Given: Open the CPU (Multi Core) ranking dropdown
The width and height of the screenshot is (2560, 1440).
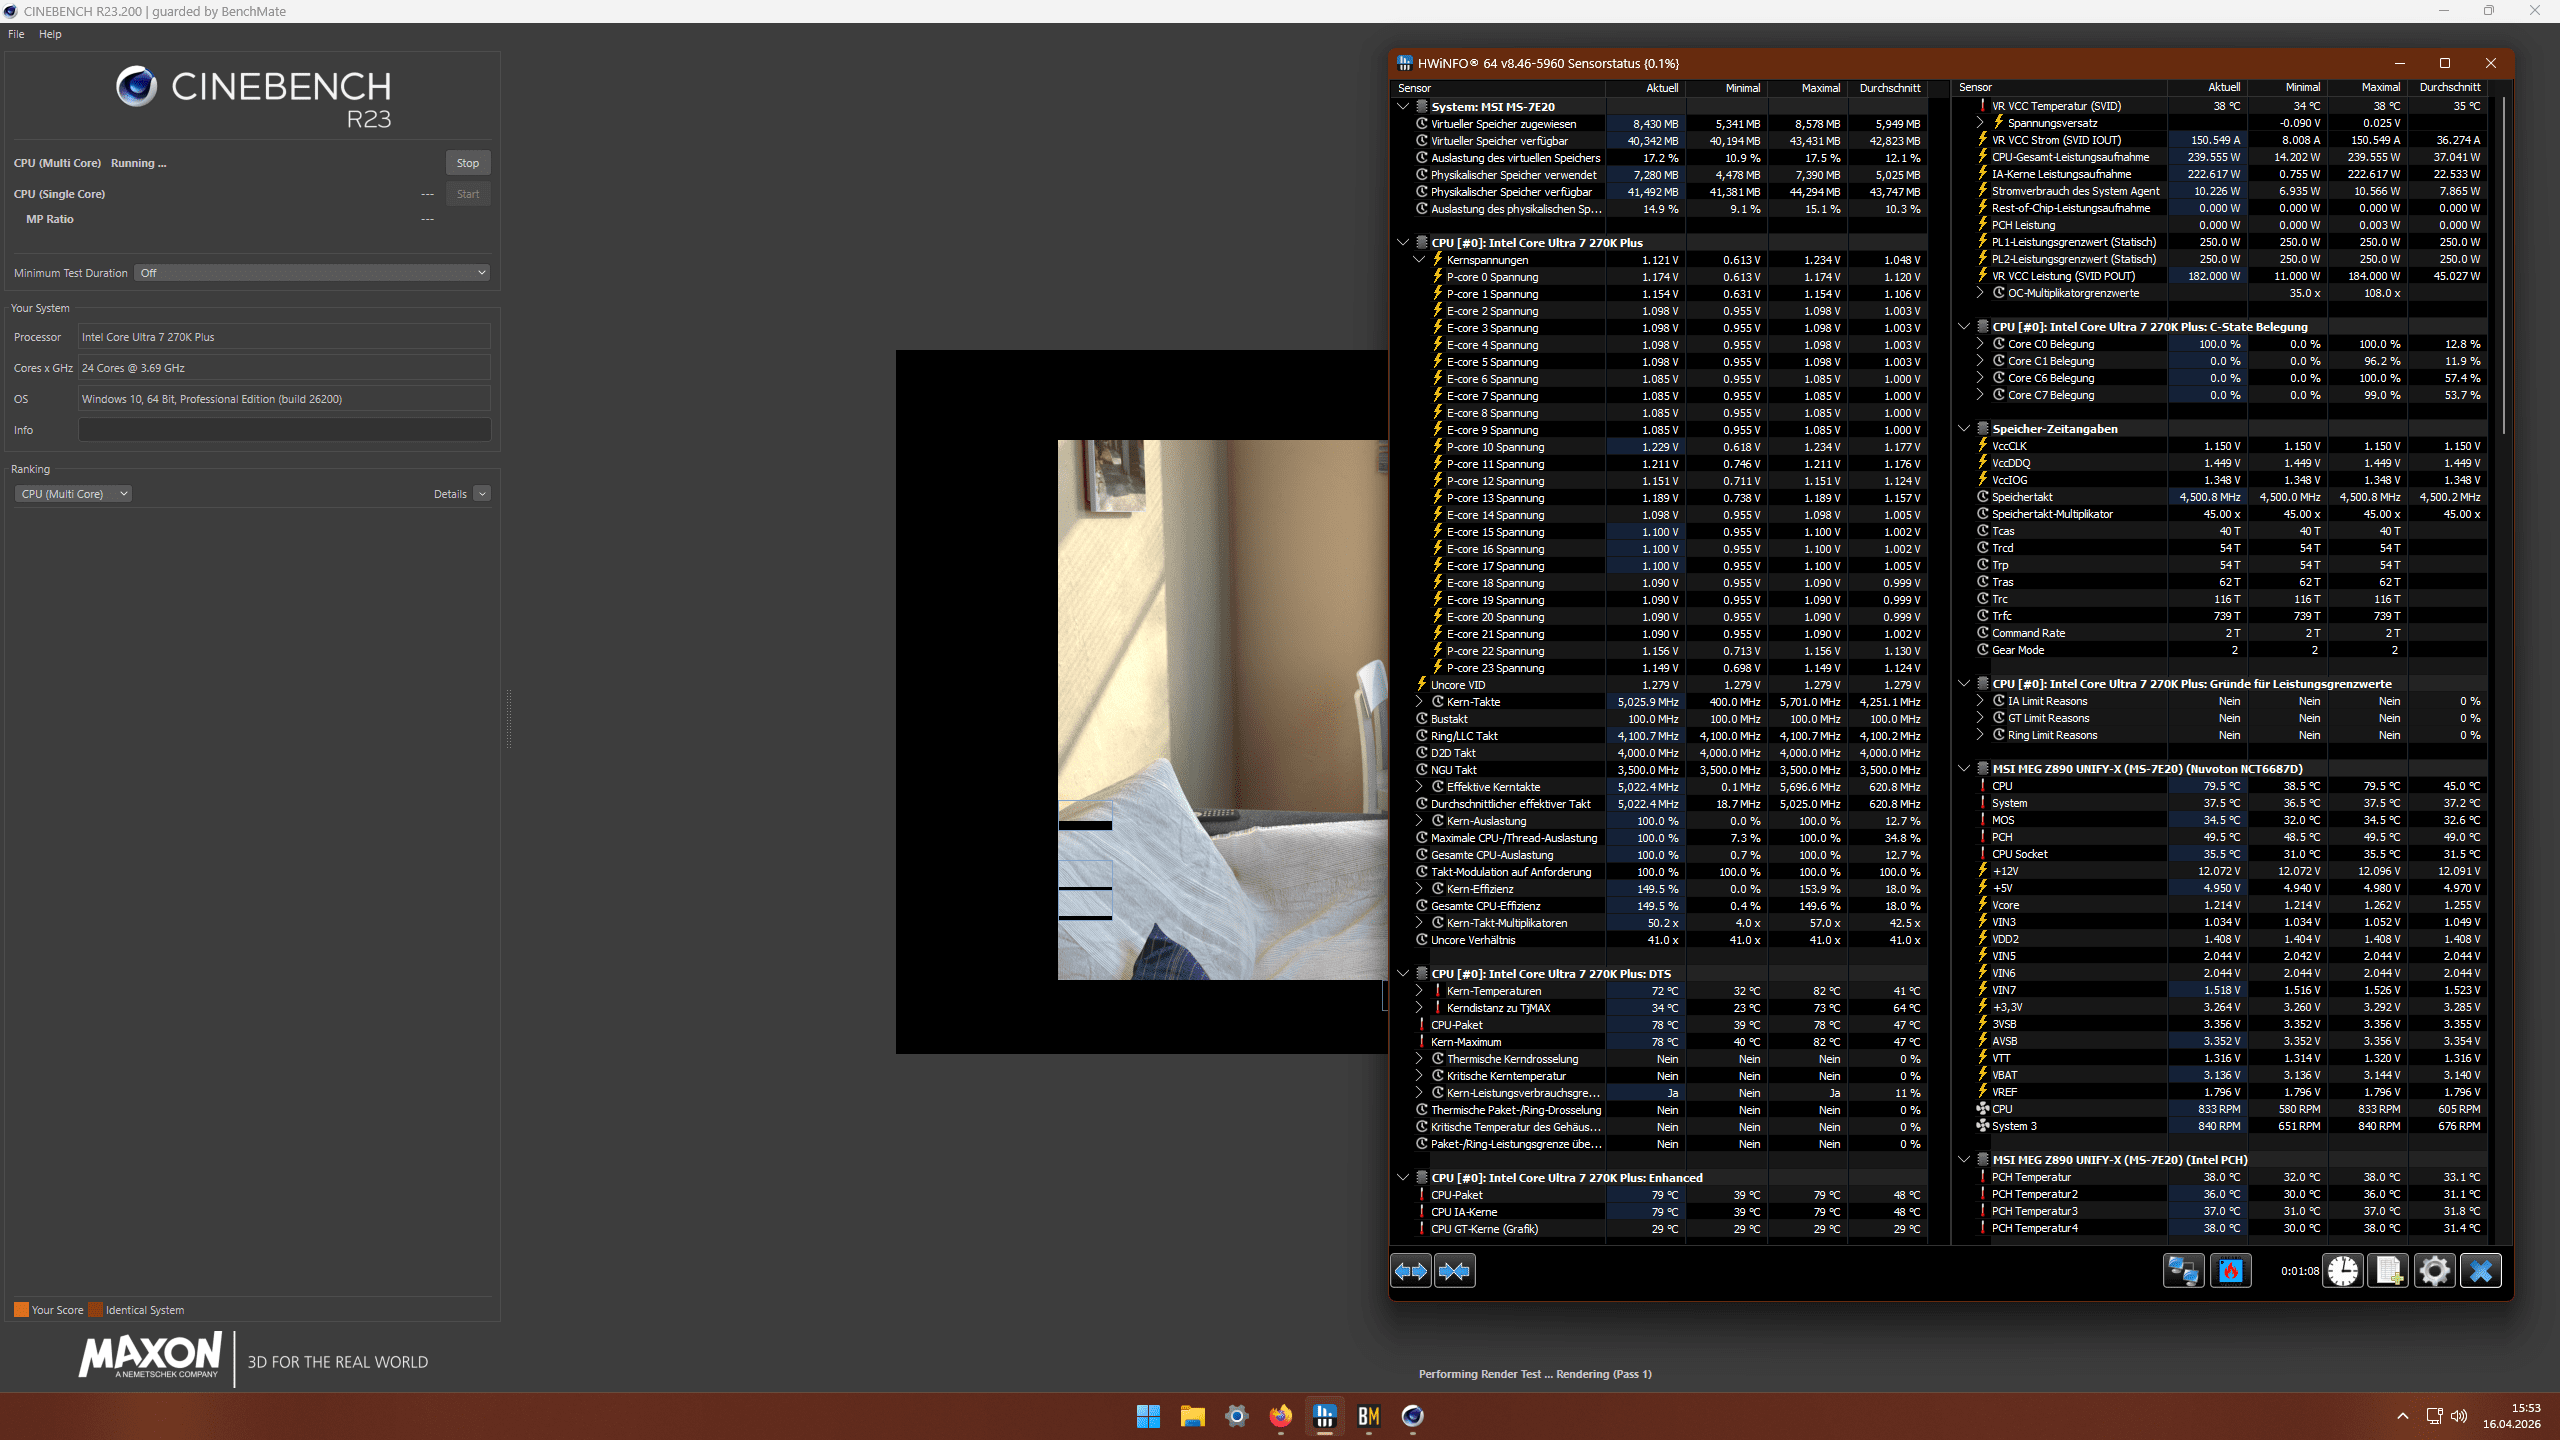Looking at the screenshot, I should pyautogui.click(x=73, y=494).
